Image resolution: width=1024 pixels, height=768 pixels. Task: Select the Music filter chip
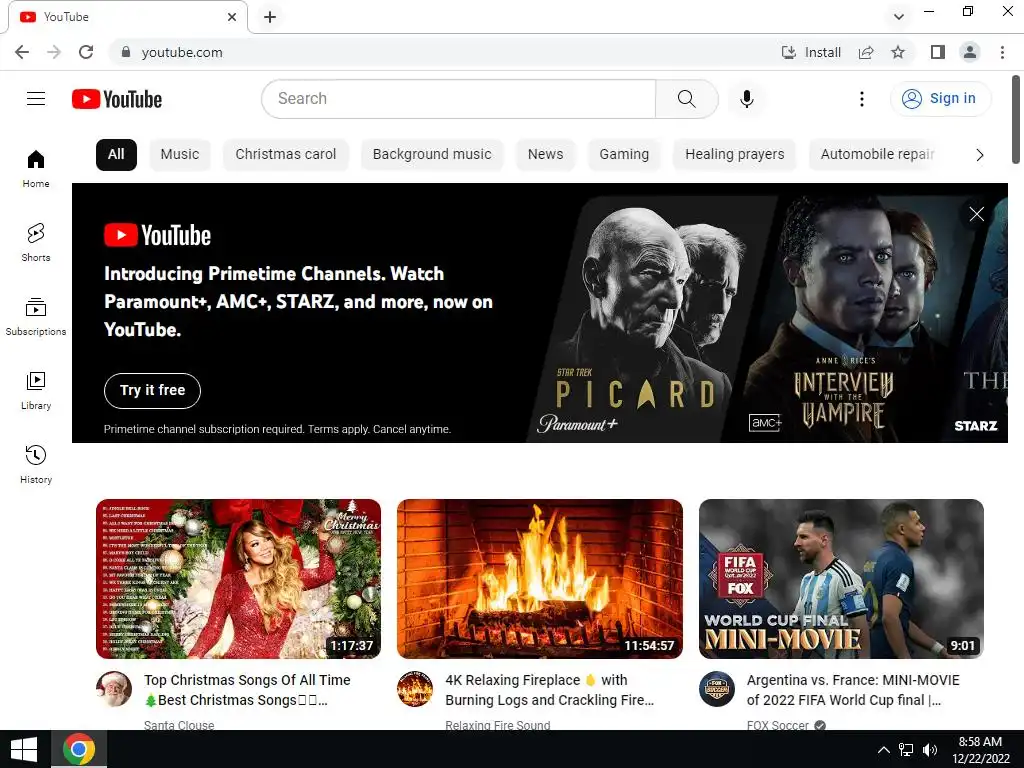pyautogui.click(x=180, y=155)
